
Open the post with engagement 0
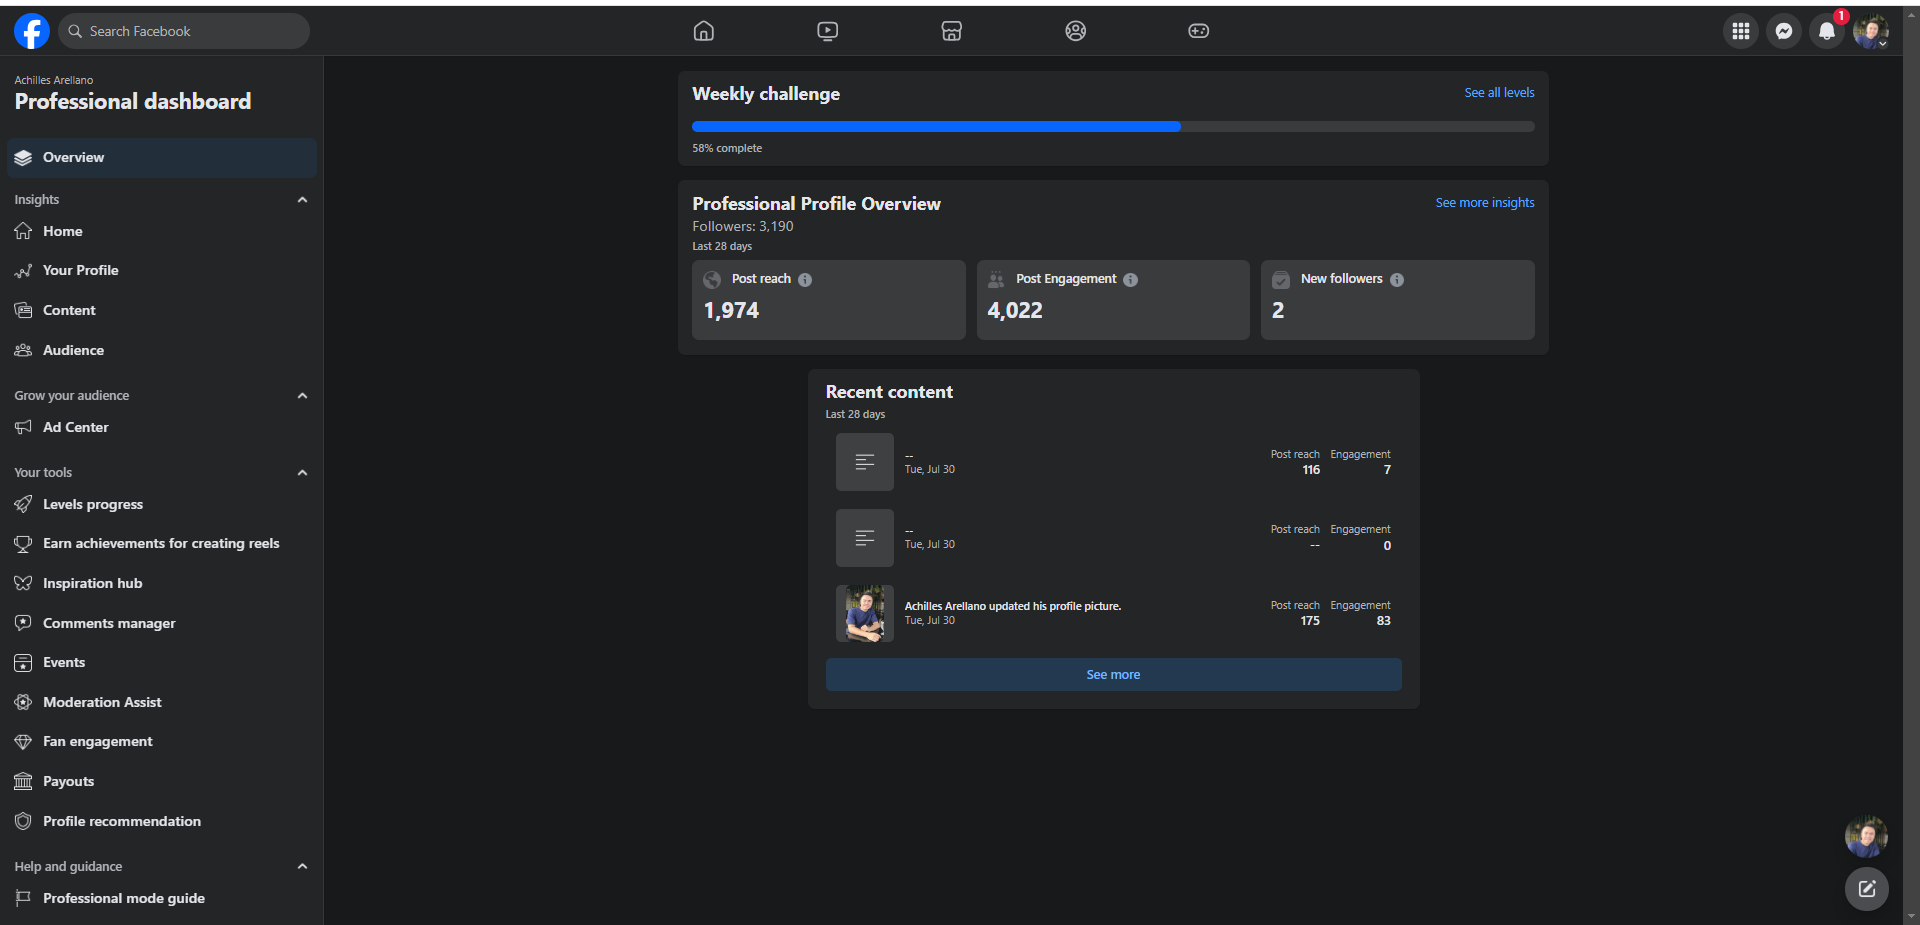(x=1113, y=538)
